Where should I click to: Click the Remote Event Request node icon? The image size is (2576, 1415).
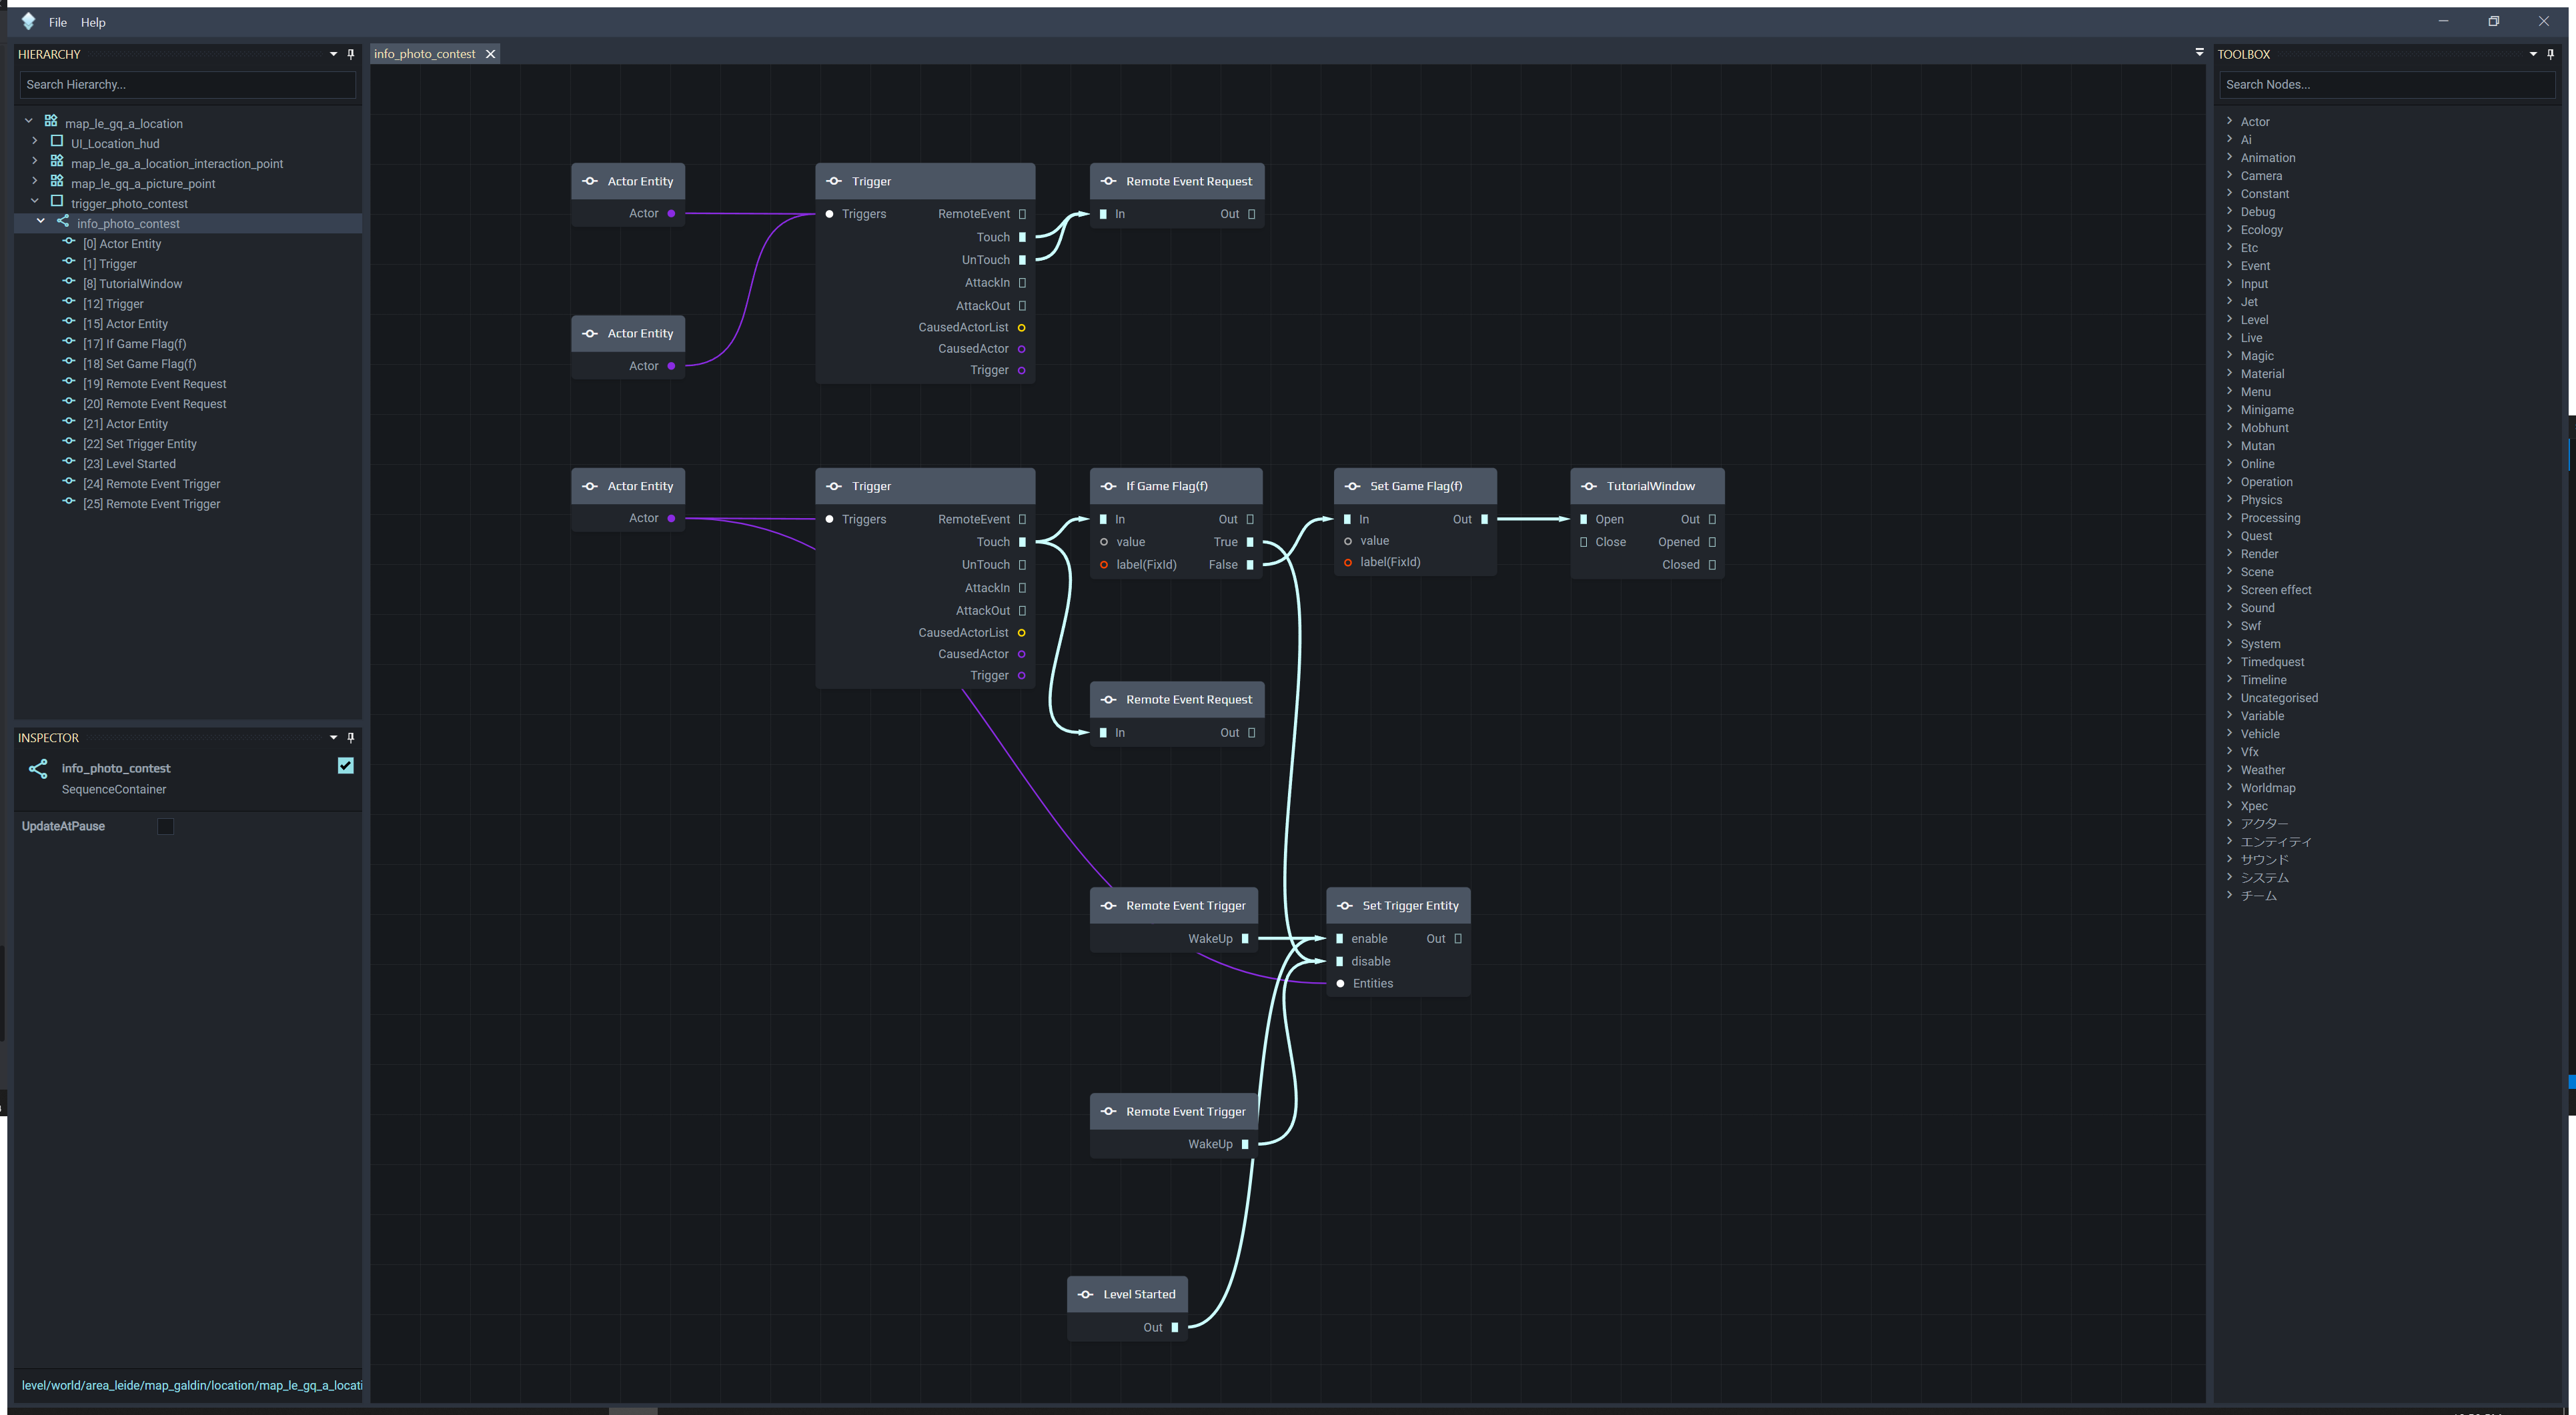pyautogui.click(x=1109, y=181)
